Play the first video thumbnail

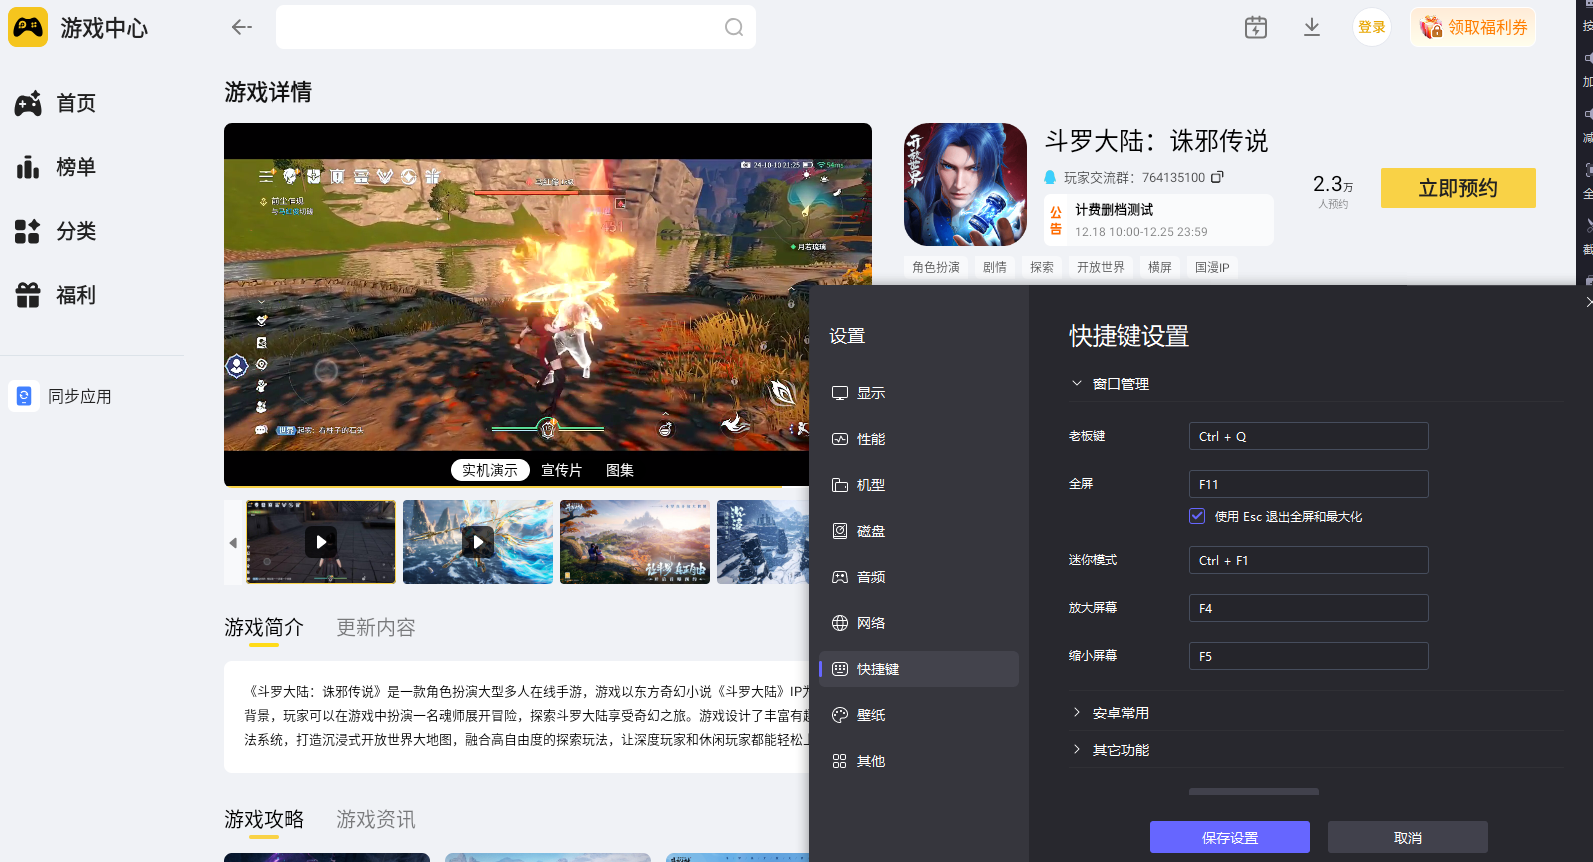pyautogui.click(x=321, y=542)
